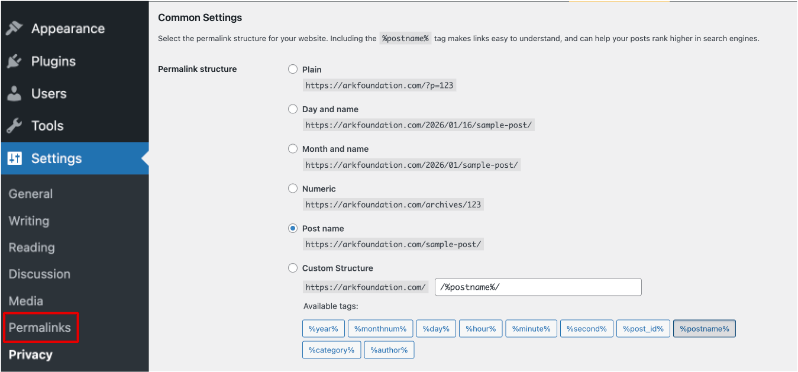This screenshot has width=798, height=372.
Task: Insert the %second% tag
Action: 587,329
